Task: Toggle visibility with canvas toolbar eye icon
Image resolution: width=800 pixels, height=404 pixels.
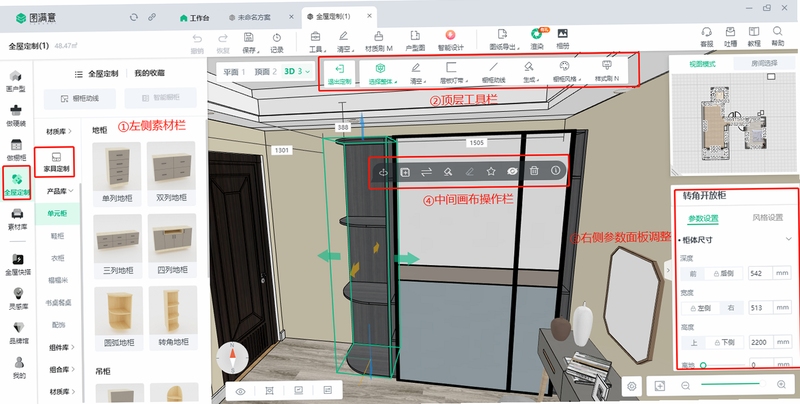Action: [x=512, y=171]
